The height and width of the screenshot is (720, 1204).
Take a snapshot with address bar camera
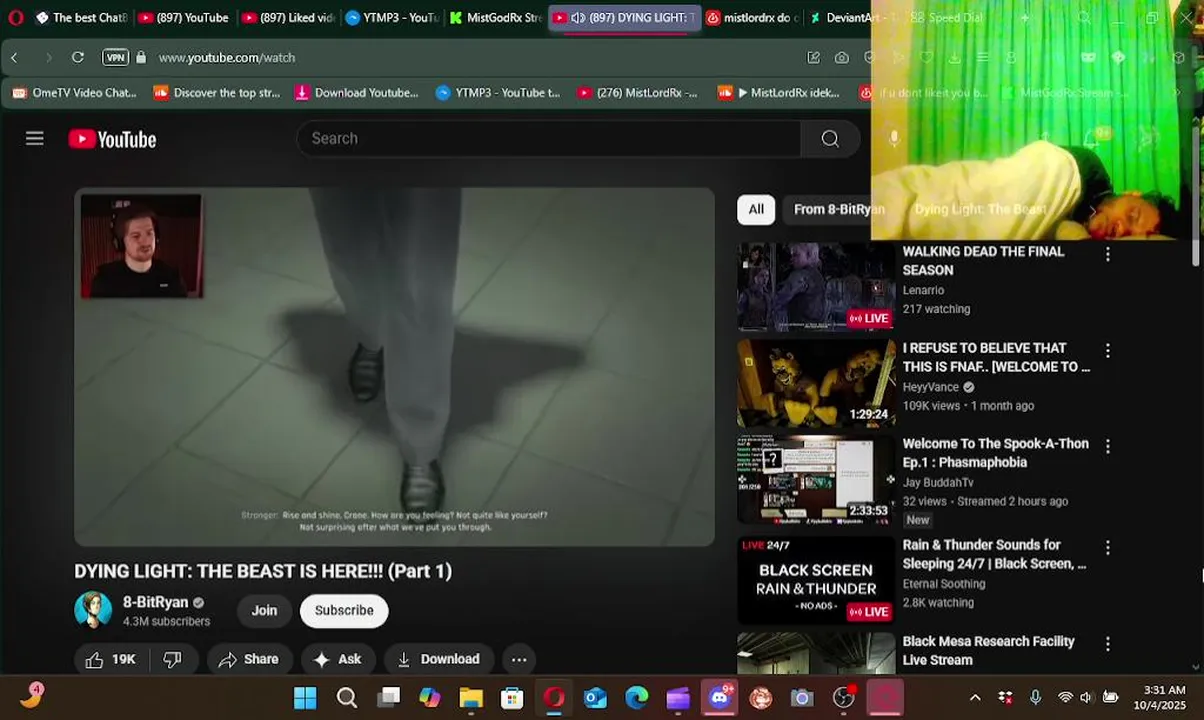point(842,58)
